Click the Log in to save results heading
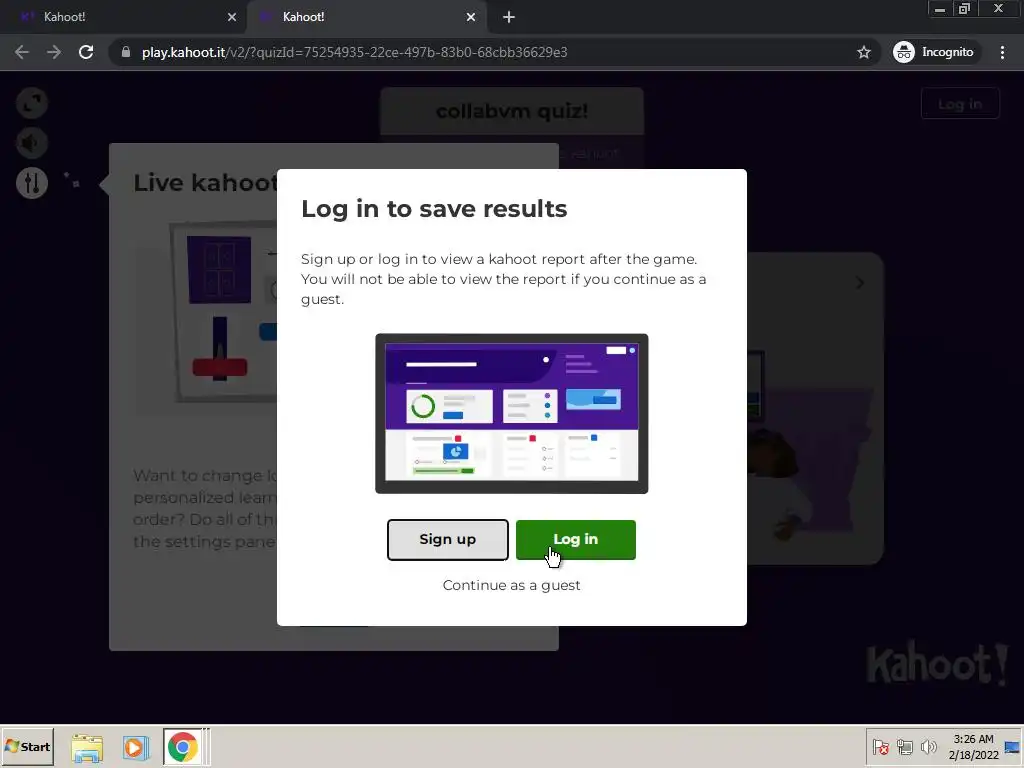Screen dimensions: 1024x768 click(434, 209)
